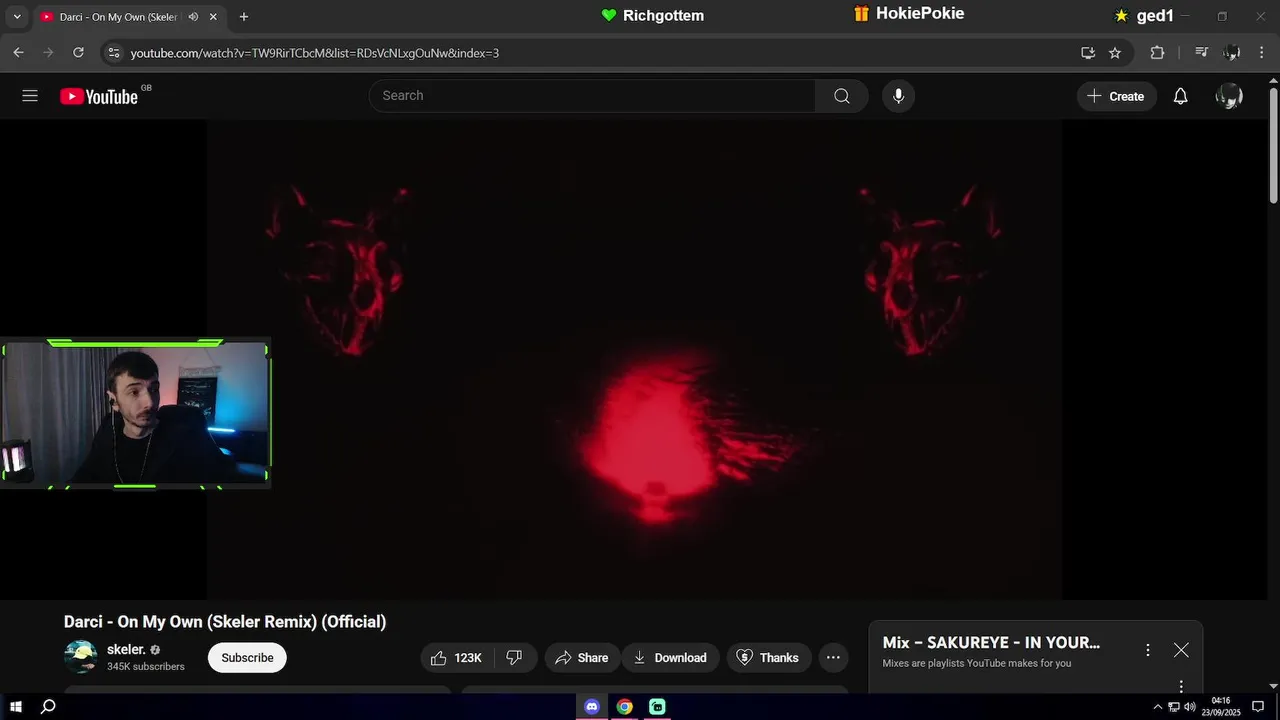Send Thanks to skeler.
Screen dimensions: 1280x720
[x=768, y=657]
